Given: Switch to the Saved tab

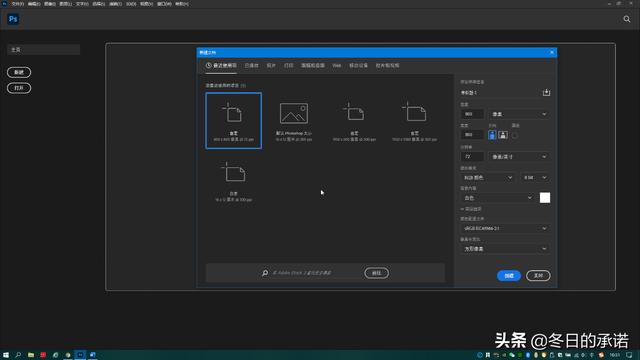Looking at the screenshot, I should click(x=251, y=65).
